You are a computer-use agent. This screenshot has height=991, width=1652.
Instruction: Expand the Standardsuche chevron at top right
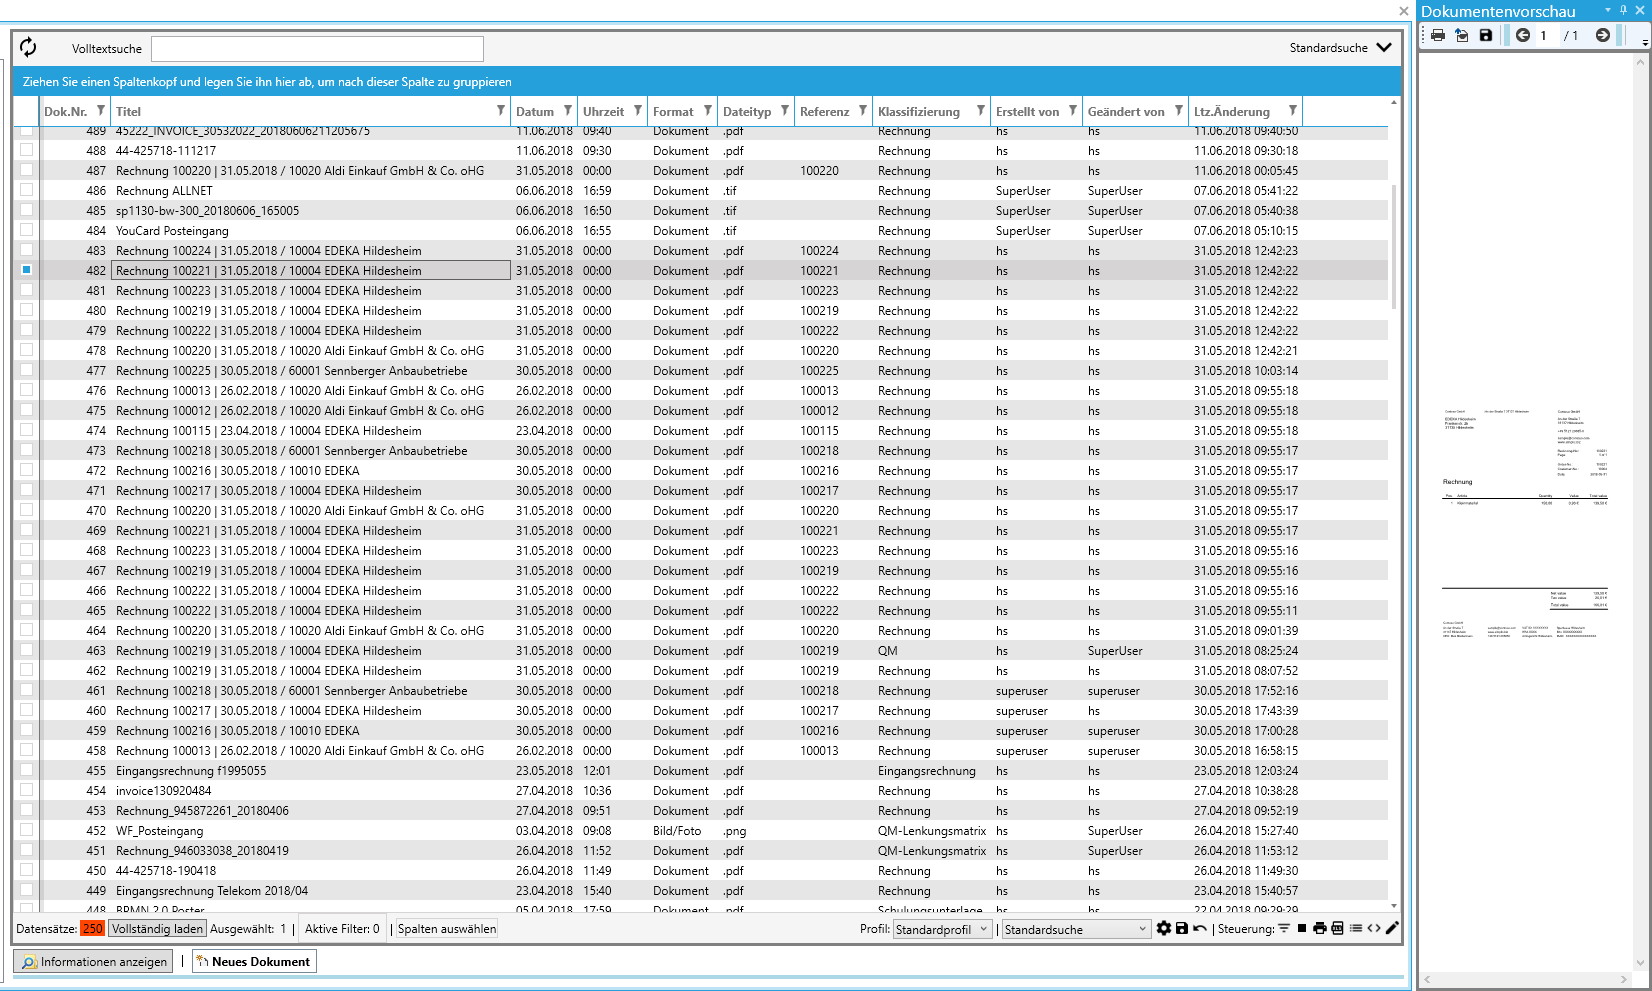(x=1384, y=47)
